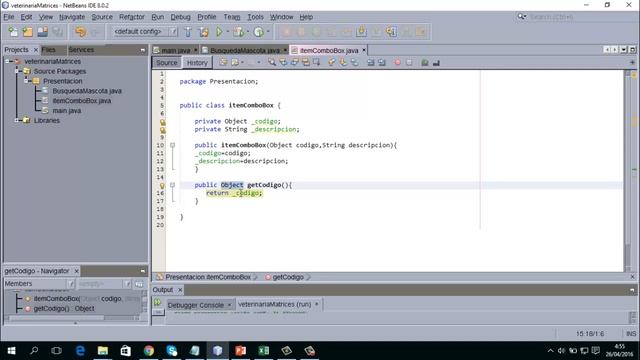The image size is (640, 360).
Task: Open the Profile Project dropdown arrow
Action: (x=268, y=31)
